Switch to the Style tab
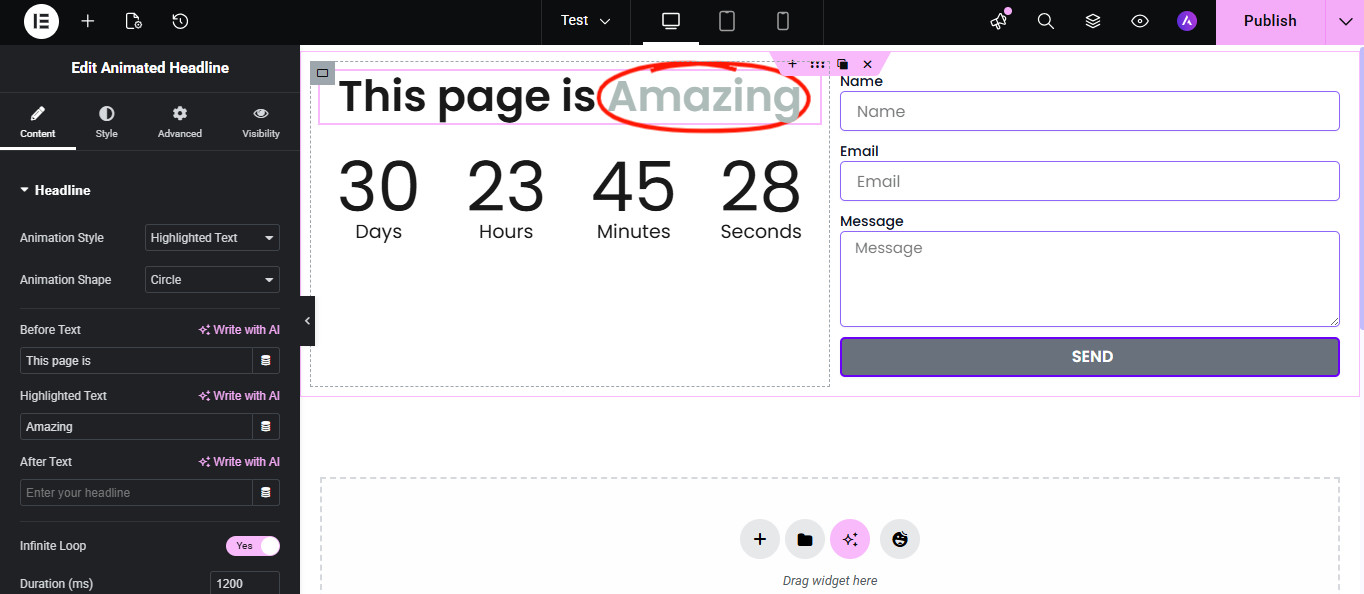The image size is (1364, 594). (x=107, y=122)
